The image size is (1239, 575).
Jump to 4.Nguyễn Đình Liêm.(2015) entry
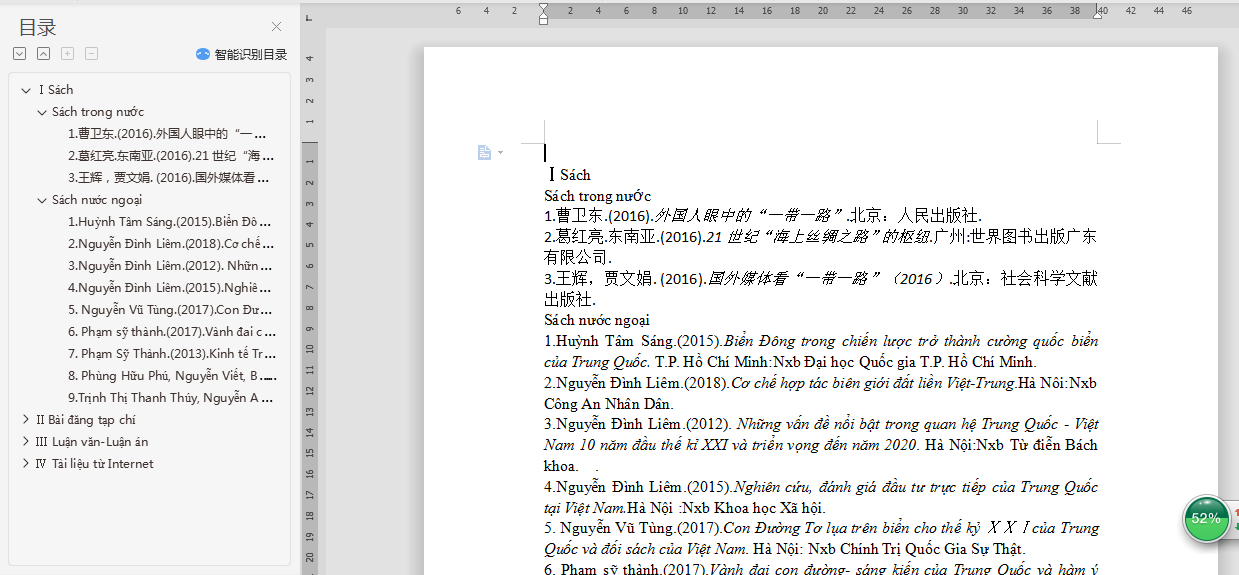(x=171, y=288)
